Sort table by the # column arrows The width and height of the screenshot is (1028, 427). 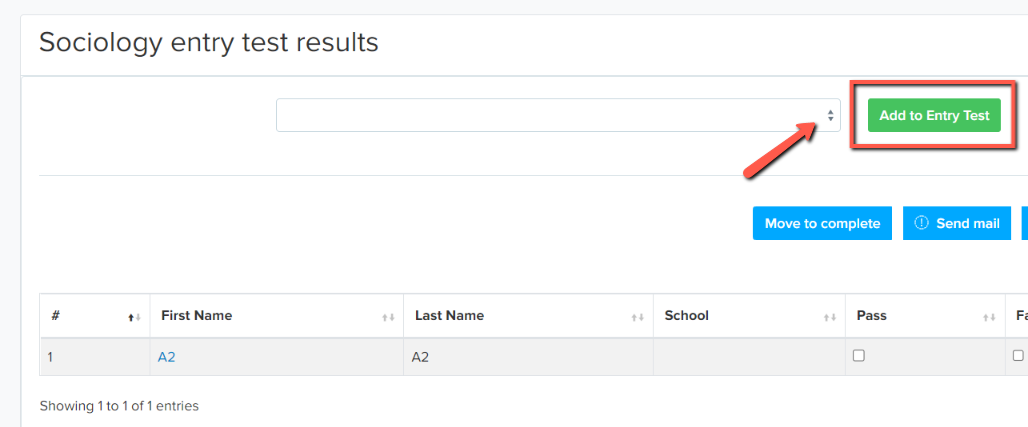134,317
